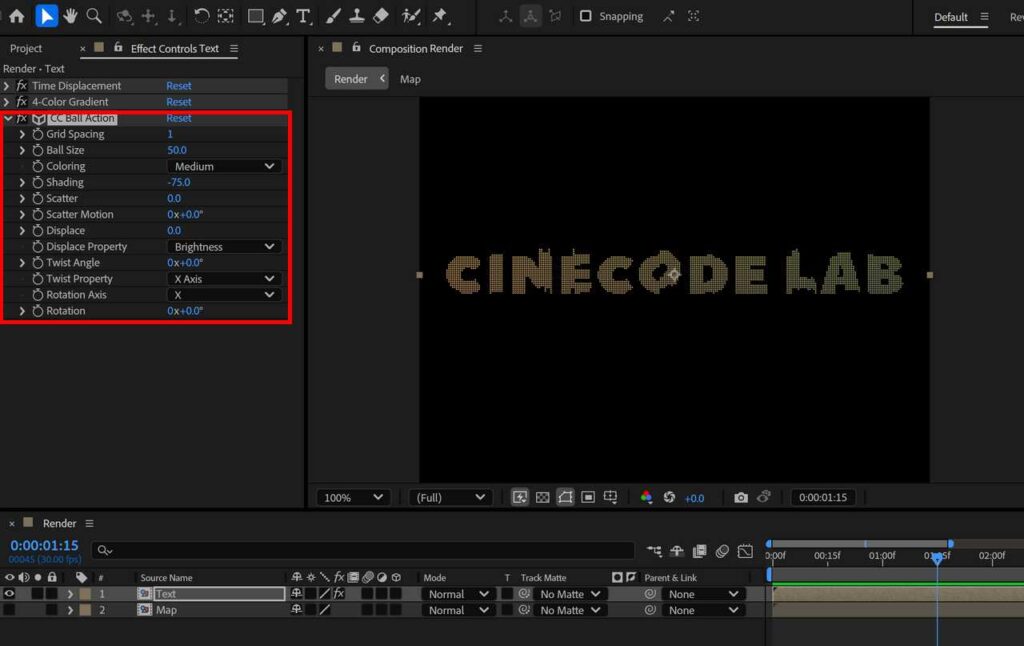
Task: Click the channel RGB color icon
Action: 646,498
